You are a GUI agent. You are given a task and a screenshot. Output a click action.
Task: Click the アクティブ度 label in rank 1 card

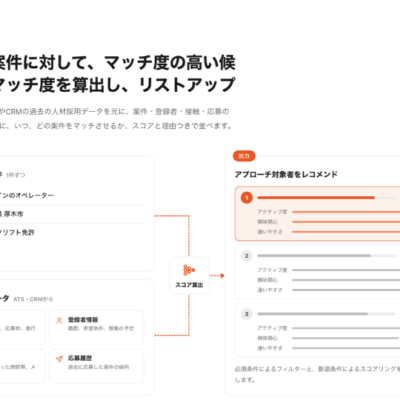272,212
